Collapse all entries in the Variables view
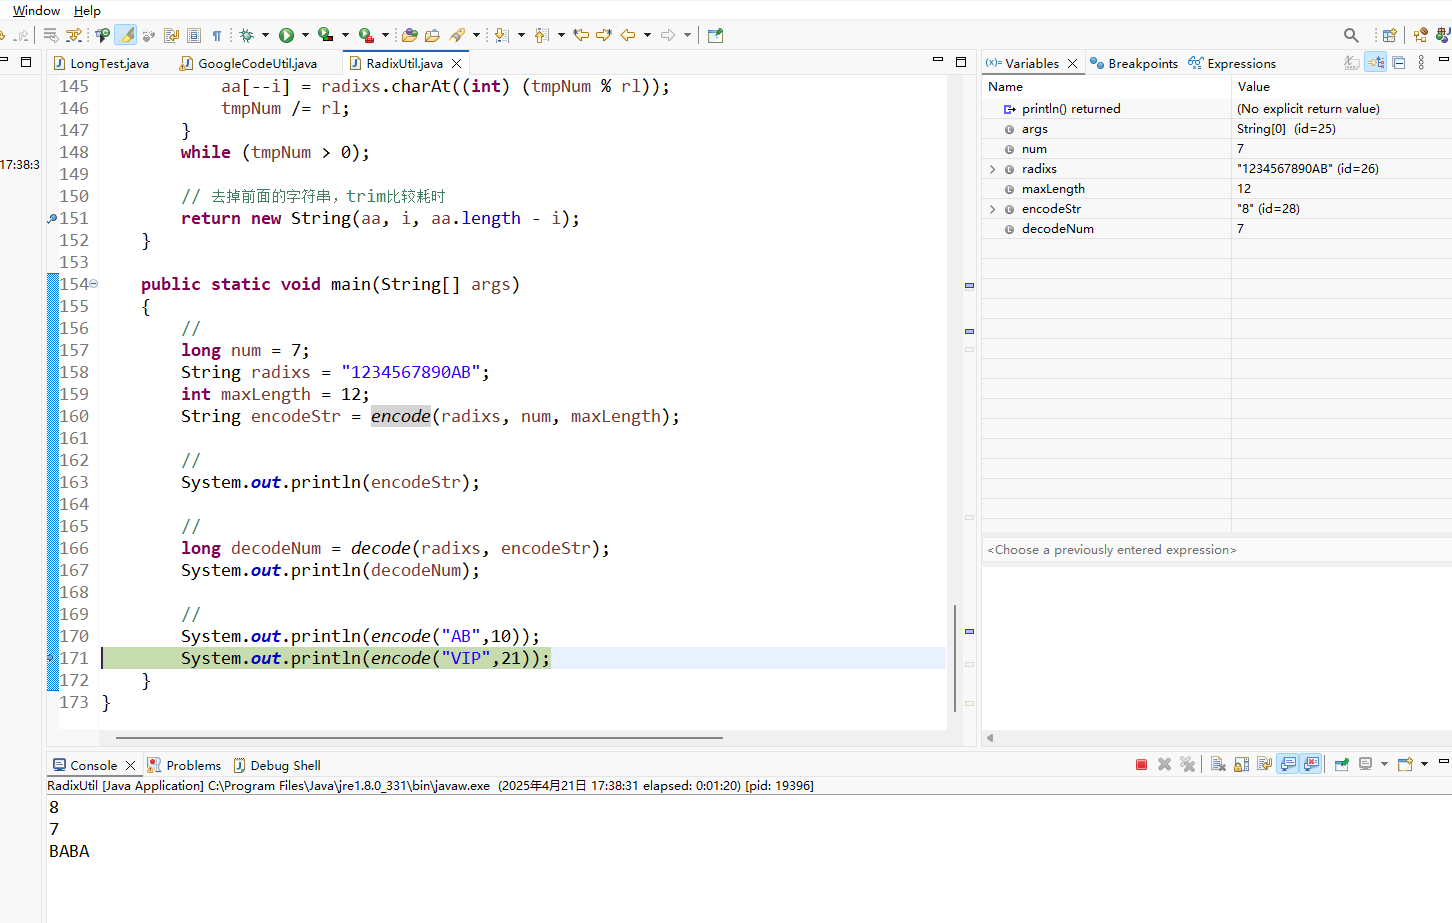This screenshot has height=923, width=1452. 1398,62
